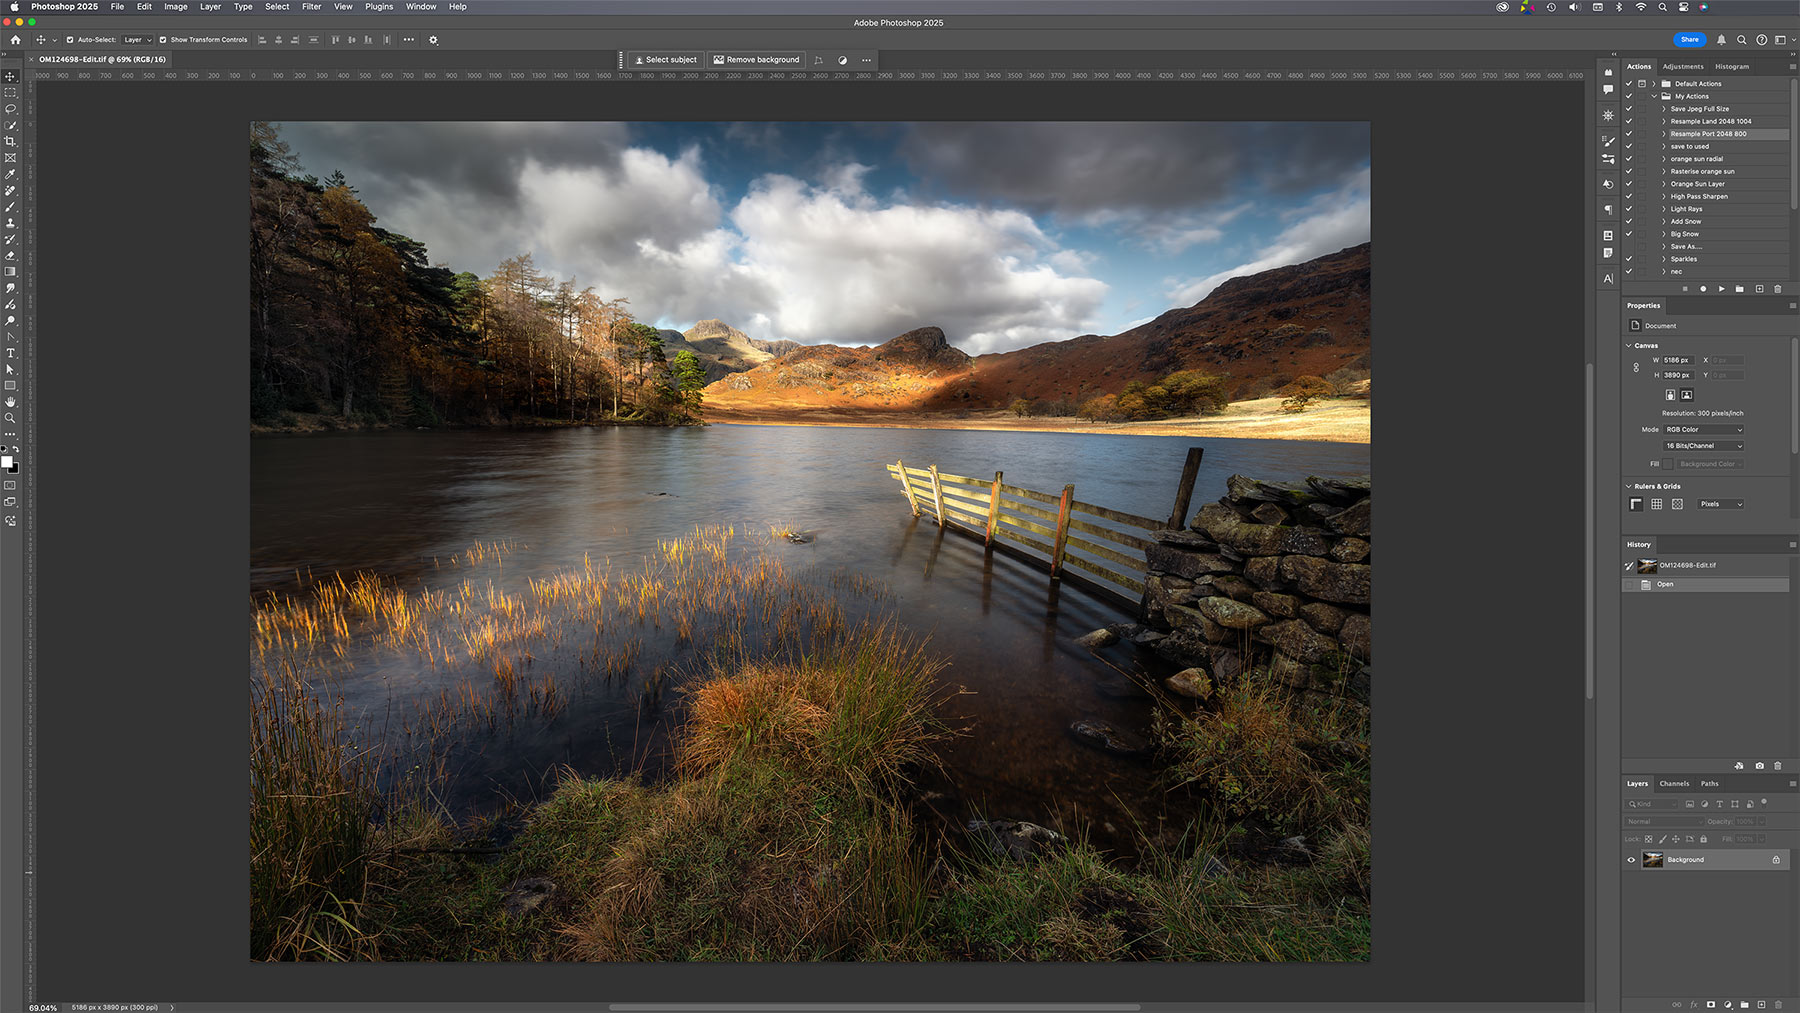Open the 16 Bits/Channel dropdown
Image resolution: width=1800 pixels, height=1013 pixels.
[1704, 446]
